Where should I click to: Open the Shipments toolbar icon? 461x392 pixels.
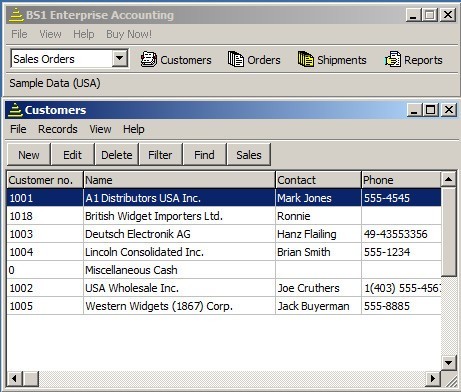tap(332, 60)
